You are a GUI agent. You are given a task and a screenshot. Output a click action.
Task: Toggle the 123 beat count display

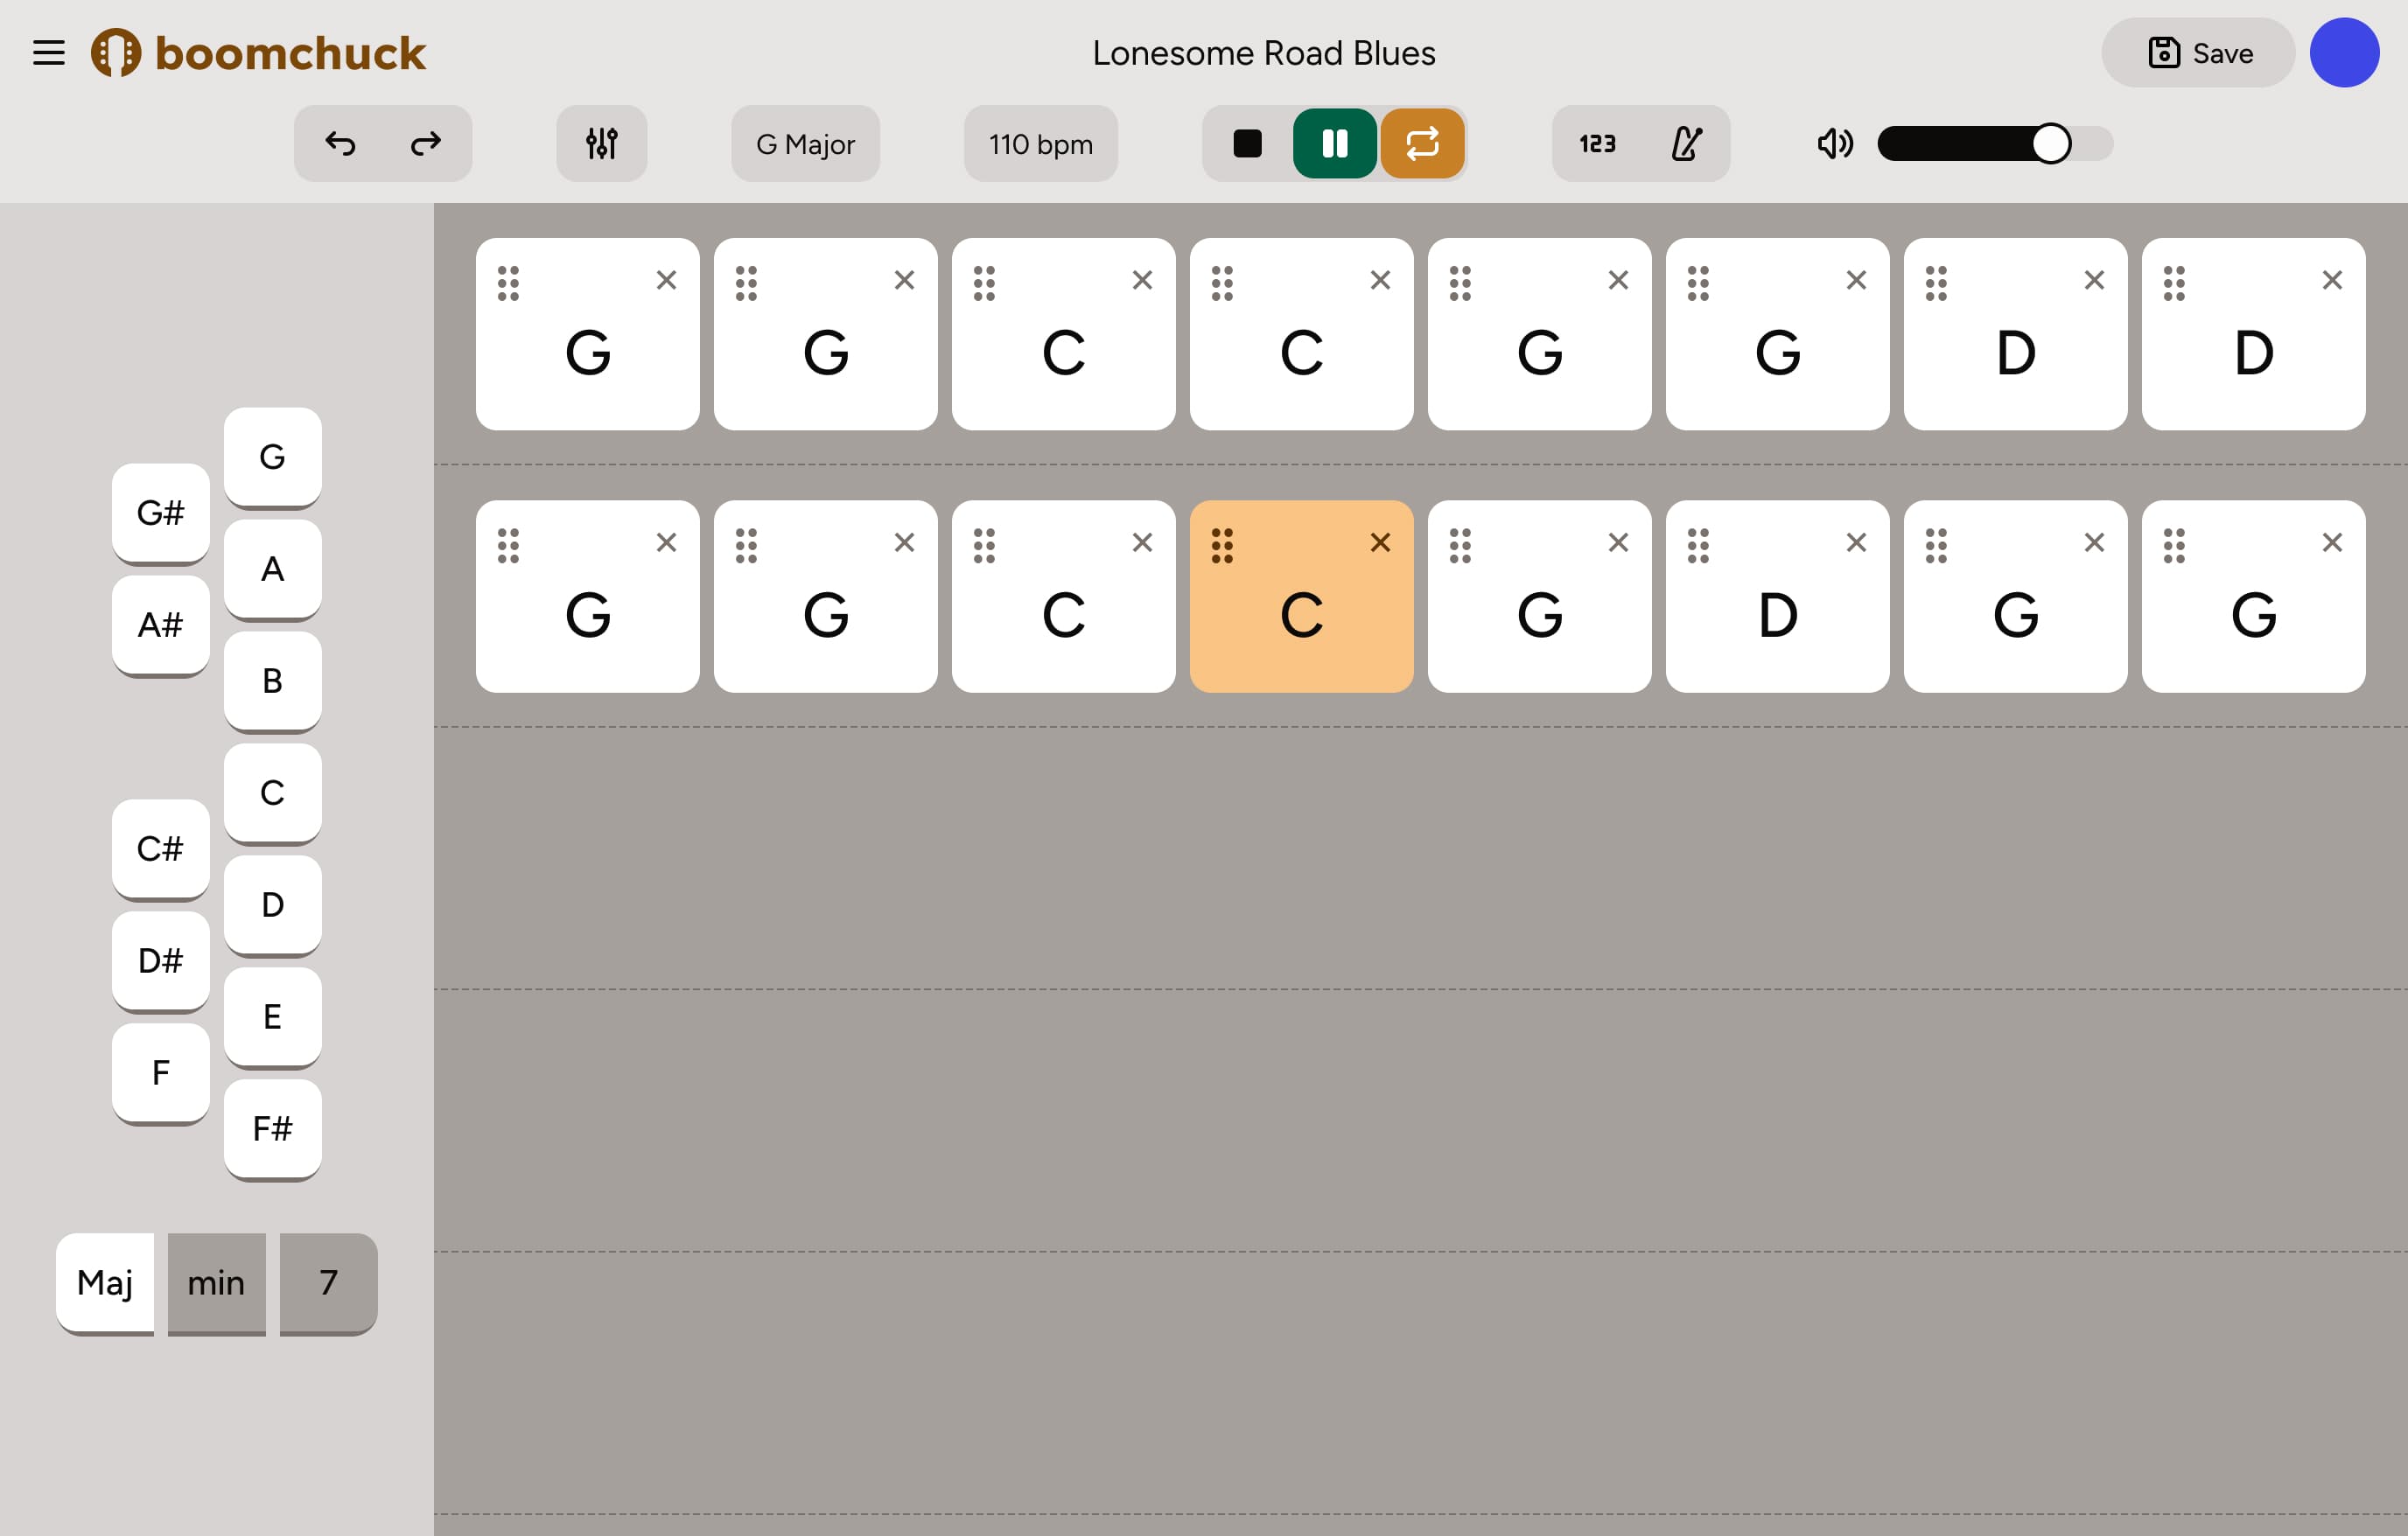tap(1596, 144)
